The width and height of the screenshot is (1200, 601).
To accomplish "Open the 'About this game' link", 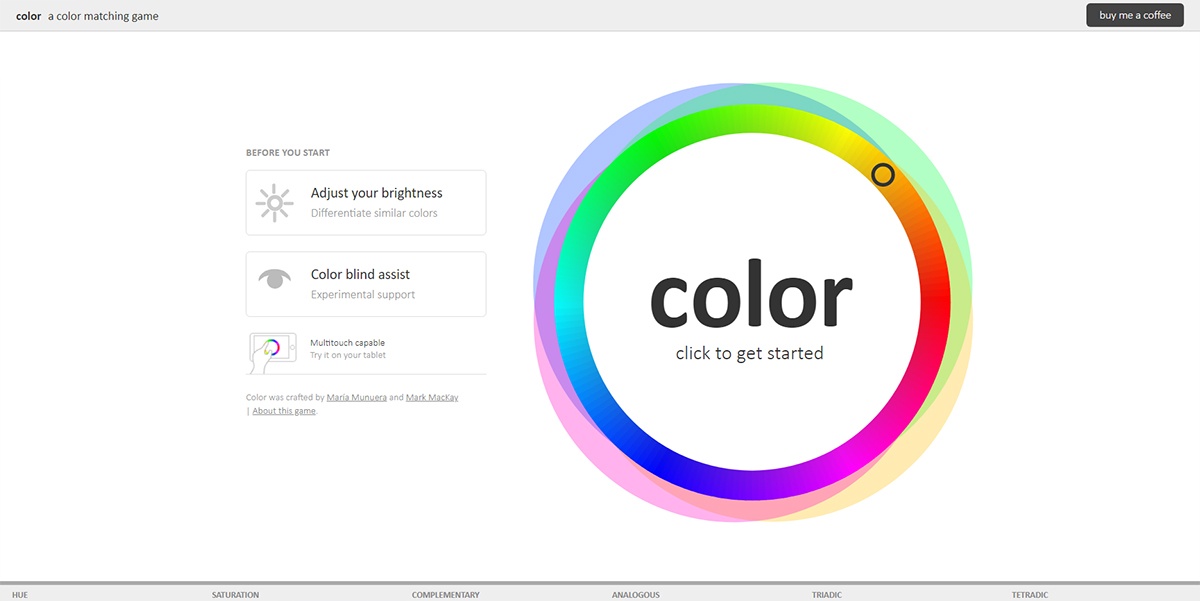I will tap(284, 411).
